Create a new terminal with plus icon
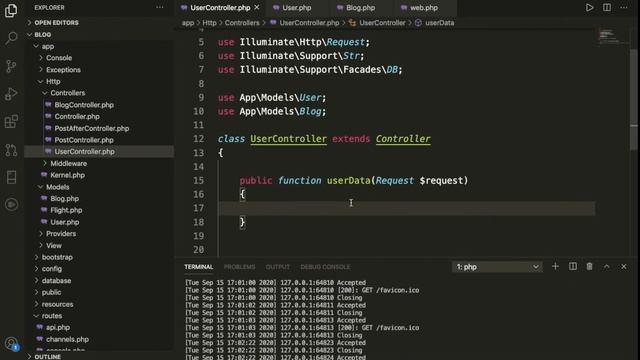640x360 pixels. click(x=555, y=267)
